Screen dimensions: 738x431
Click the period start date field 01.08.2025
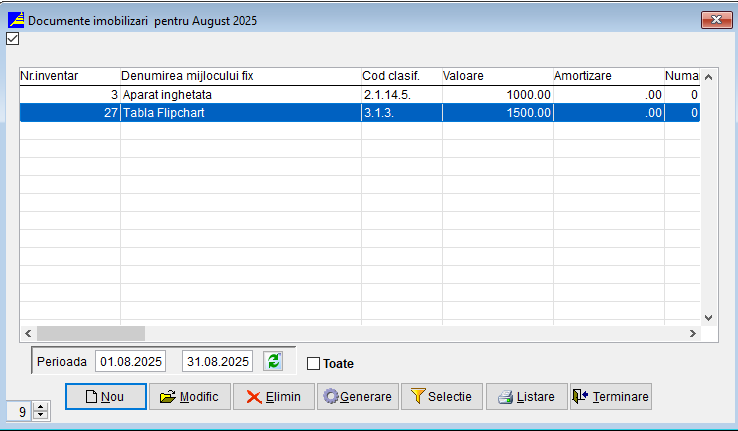[x=130, y=361]
